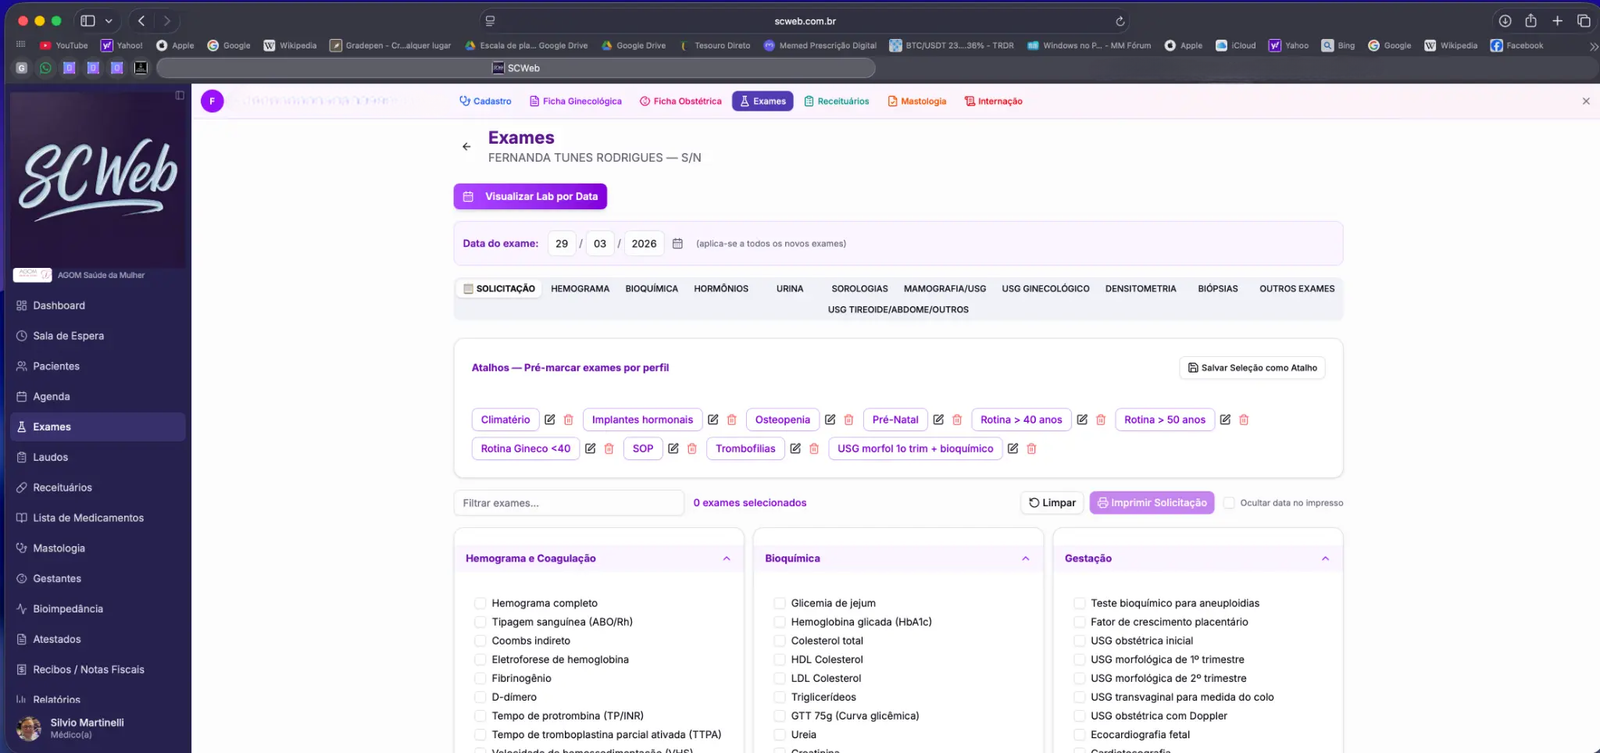
Task: Switch to the HEMOGRAMA tab
Action: (580, 289)
